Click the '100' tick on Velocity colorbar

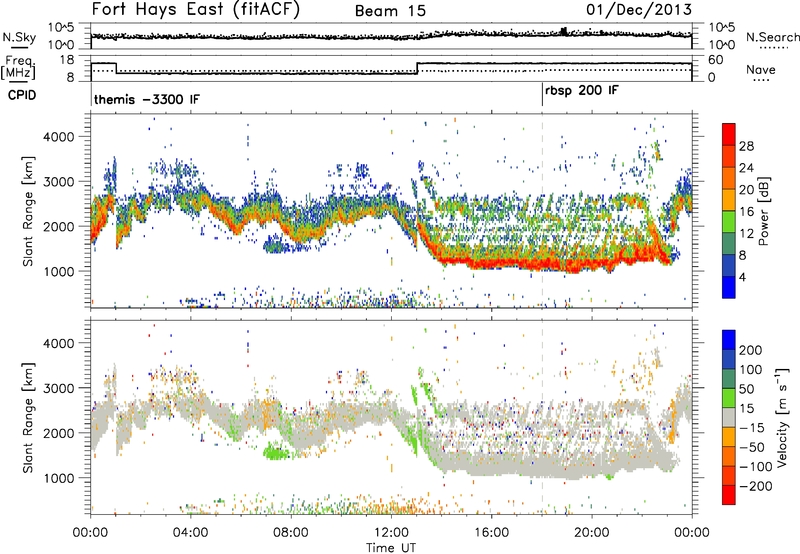pos(750,369)
